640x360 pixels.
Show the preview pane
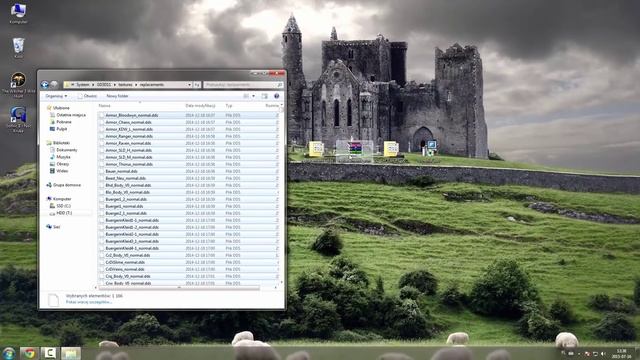tap(264, 96)
